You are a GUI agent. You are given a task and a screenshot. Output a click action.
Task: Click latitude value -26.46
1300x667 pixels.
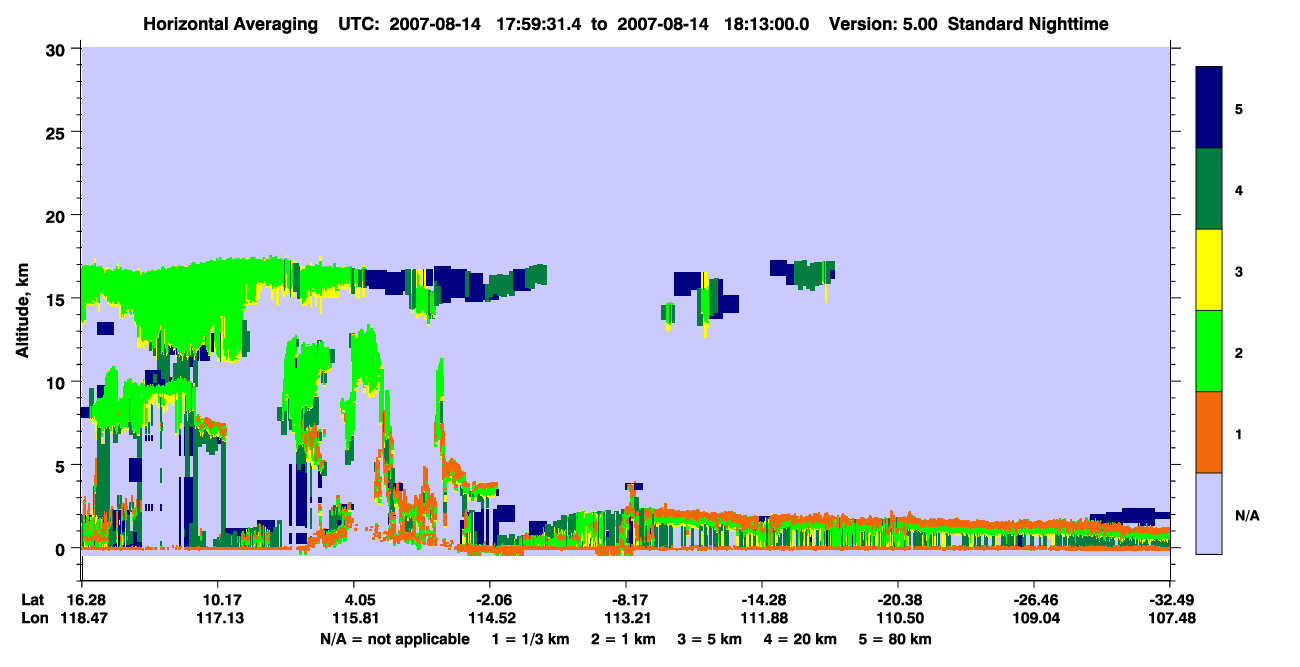click(1034, 600)
